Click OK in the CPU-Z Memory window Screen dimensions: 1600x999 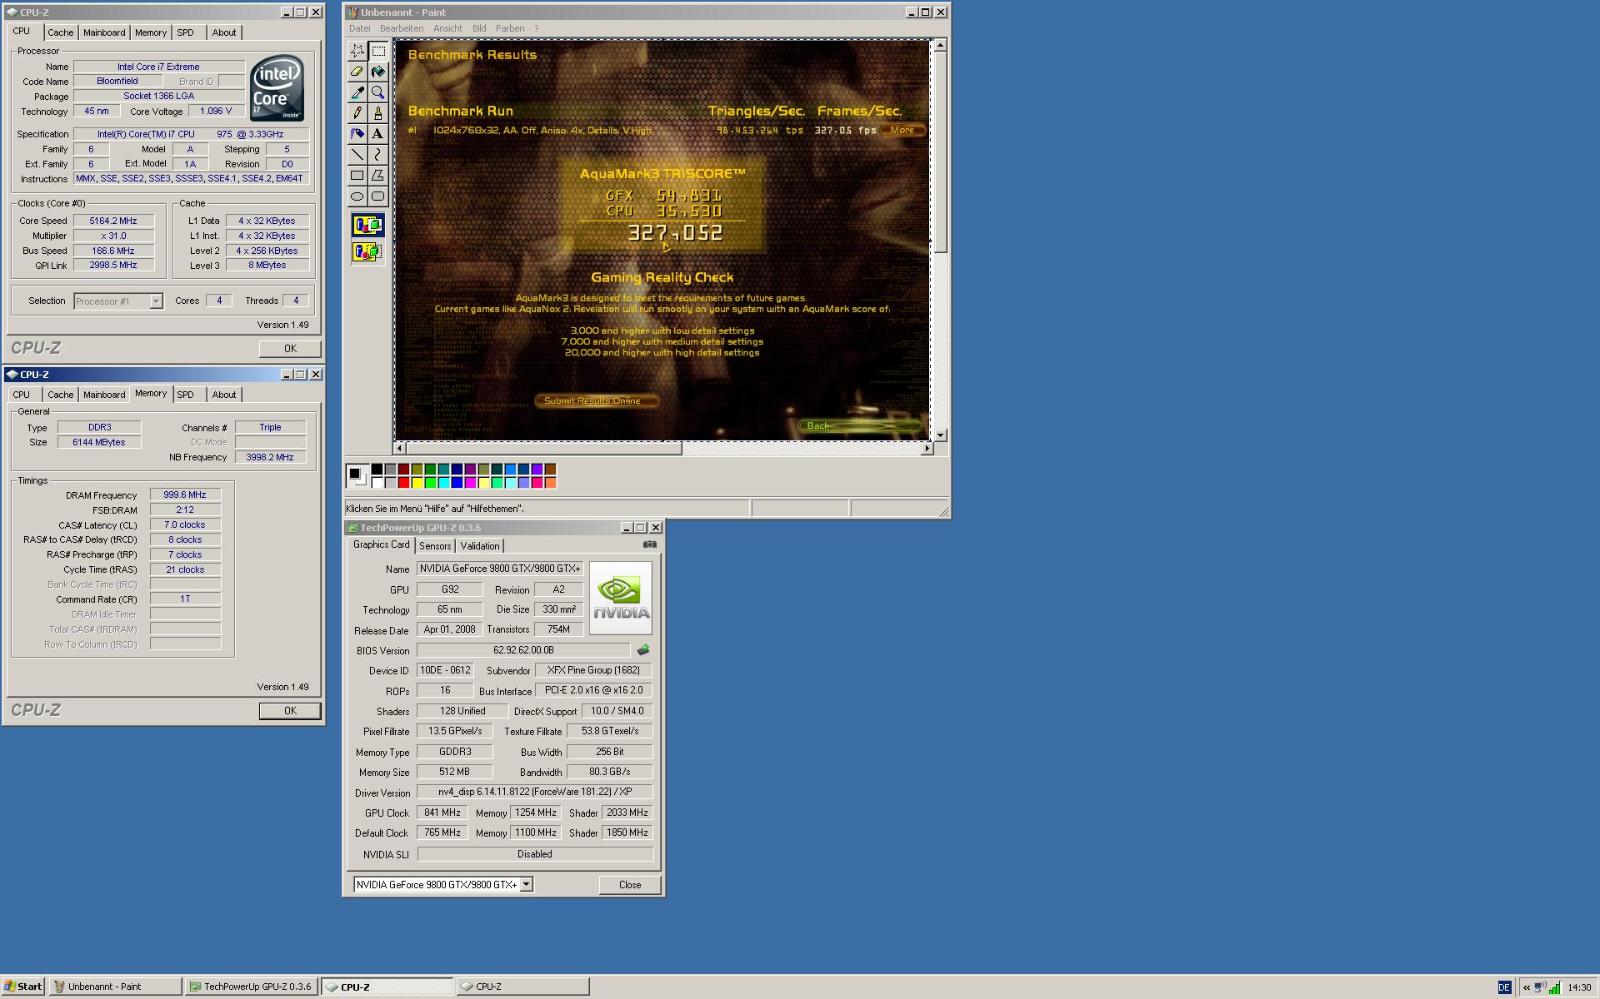pos(290,711)
